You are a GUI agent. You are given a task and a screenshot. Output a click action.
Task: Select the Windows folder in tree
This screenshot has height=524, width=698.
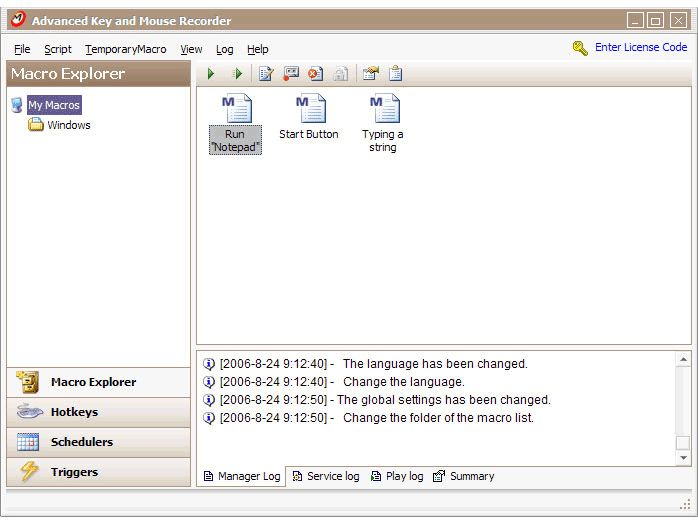point(68,125)
